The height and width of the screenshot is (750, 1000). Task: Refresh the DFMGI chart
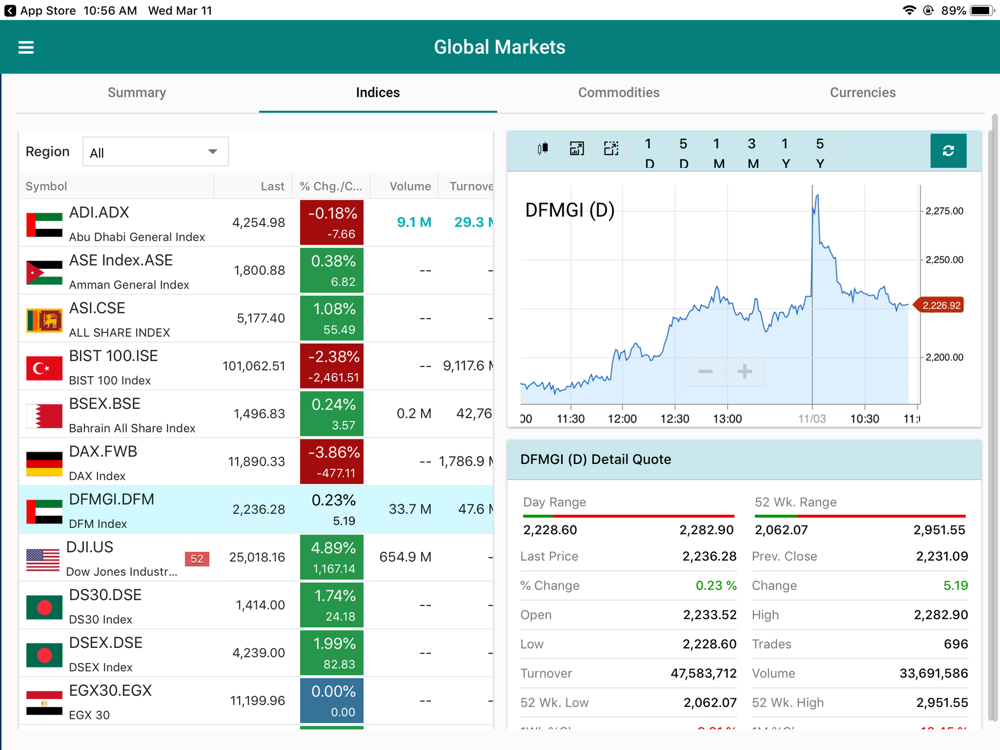tap(948, 151)
